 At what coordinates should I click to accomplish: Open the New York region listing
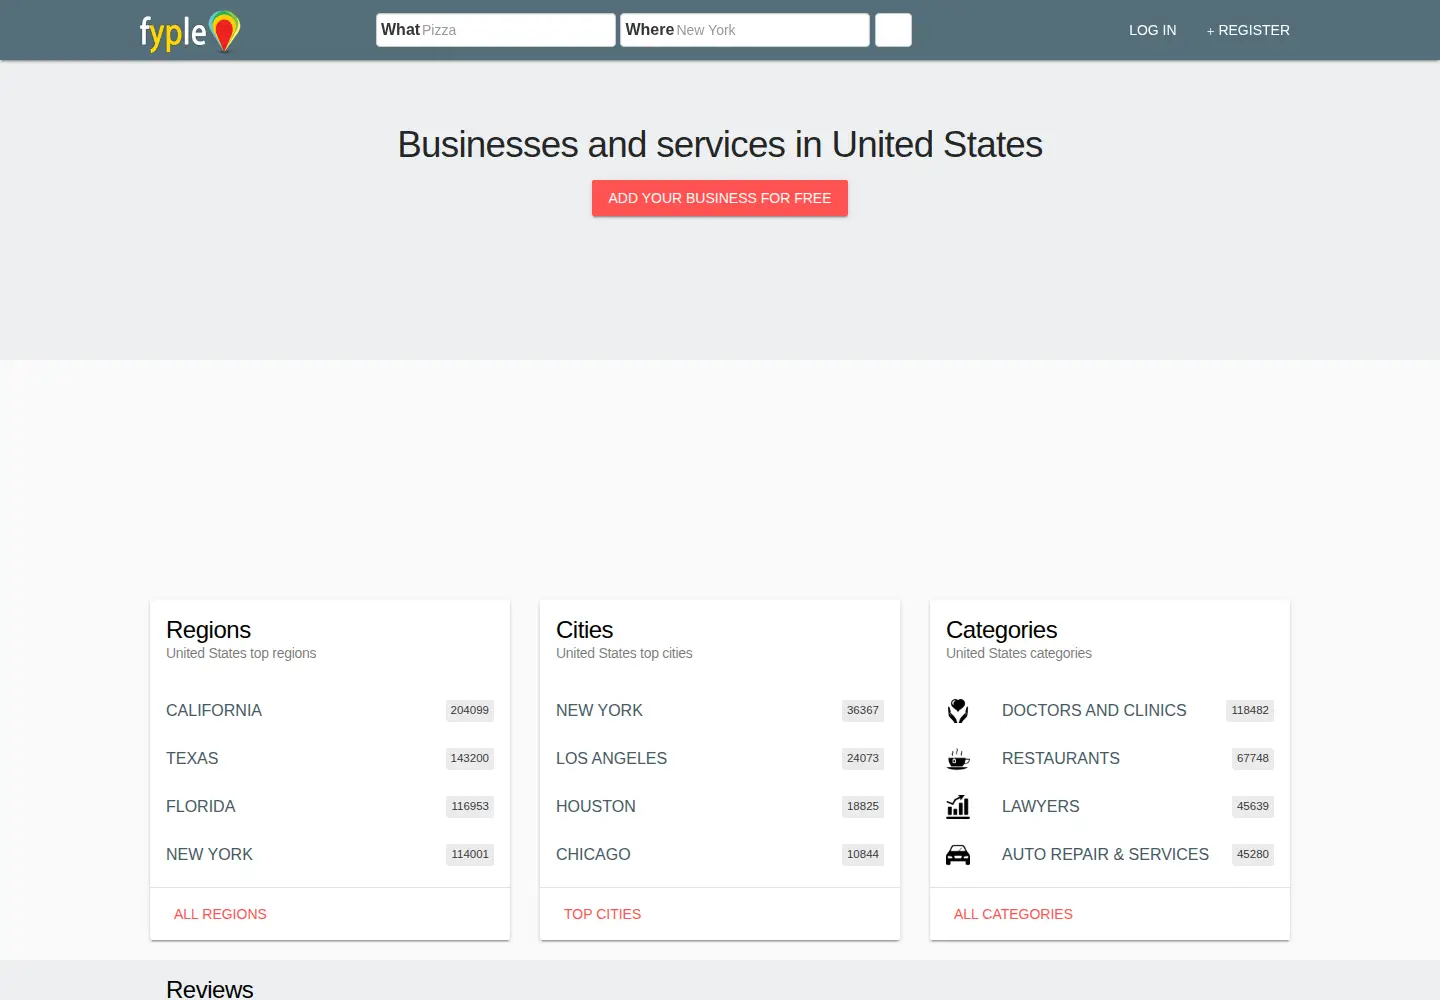click(x=209, y=854)
